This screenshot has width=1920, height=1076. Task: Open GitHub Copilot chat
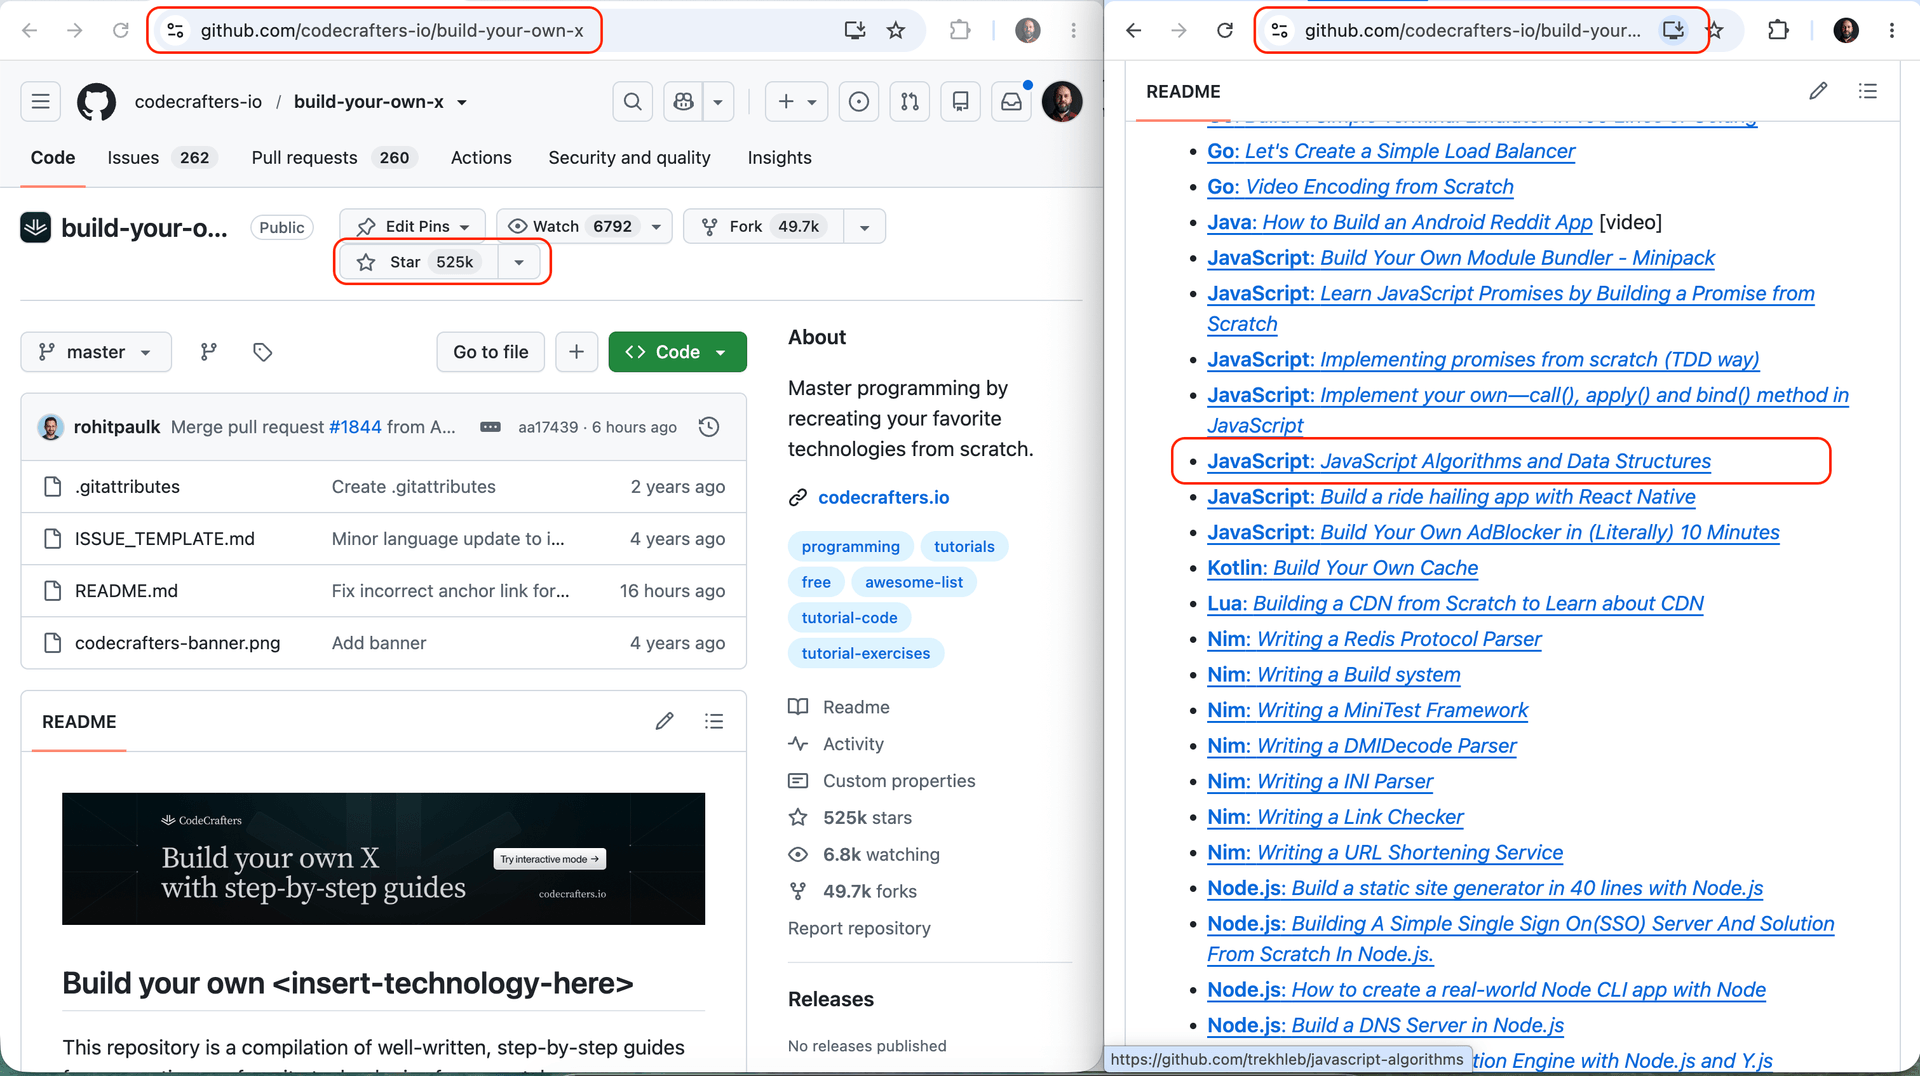(684, 101)
